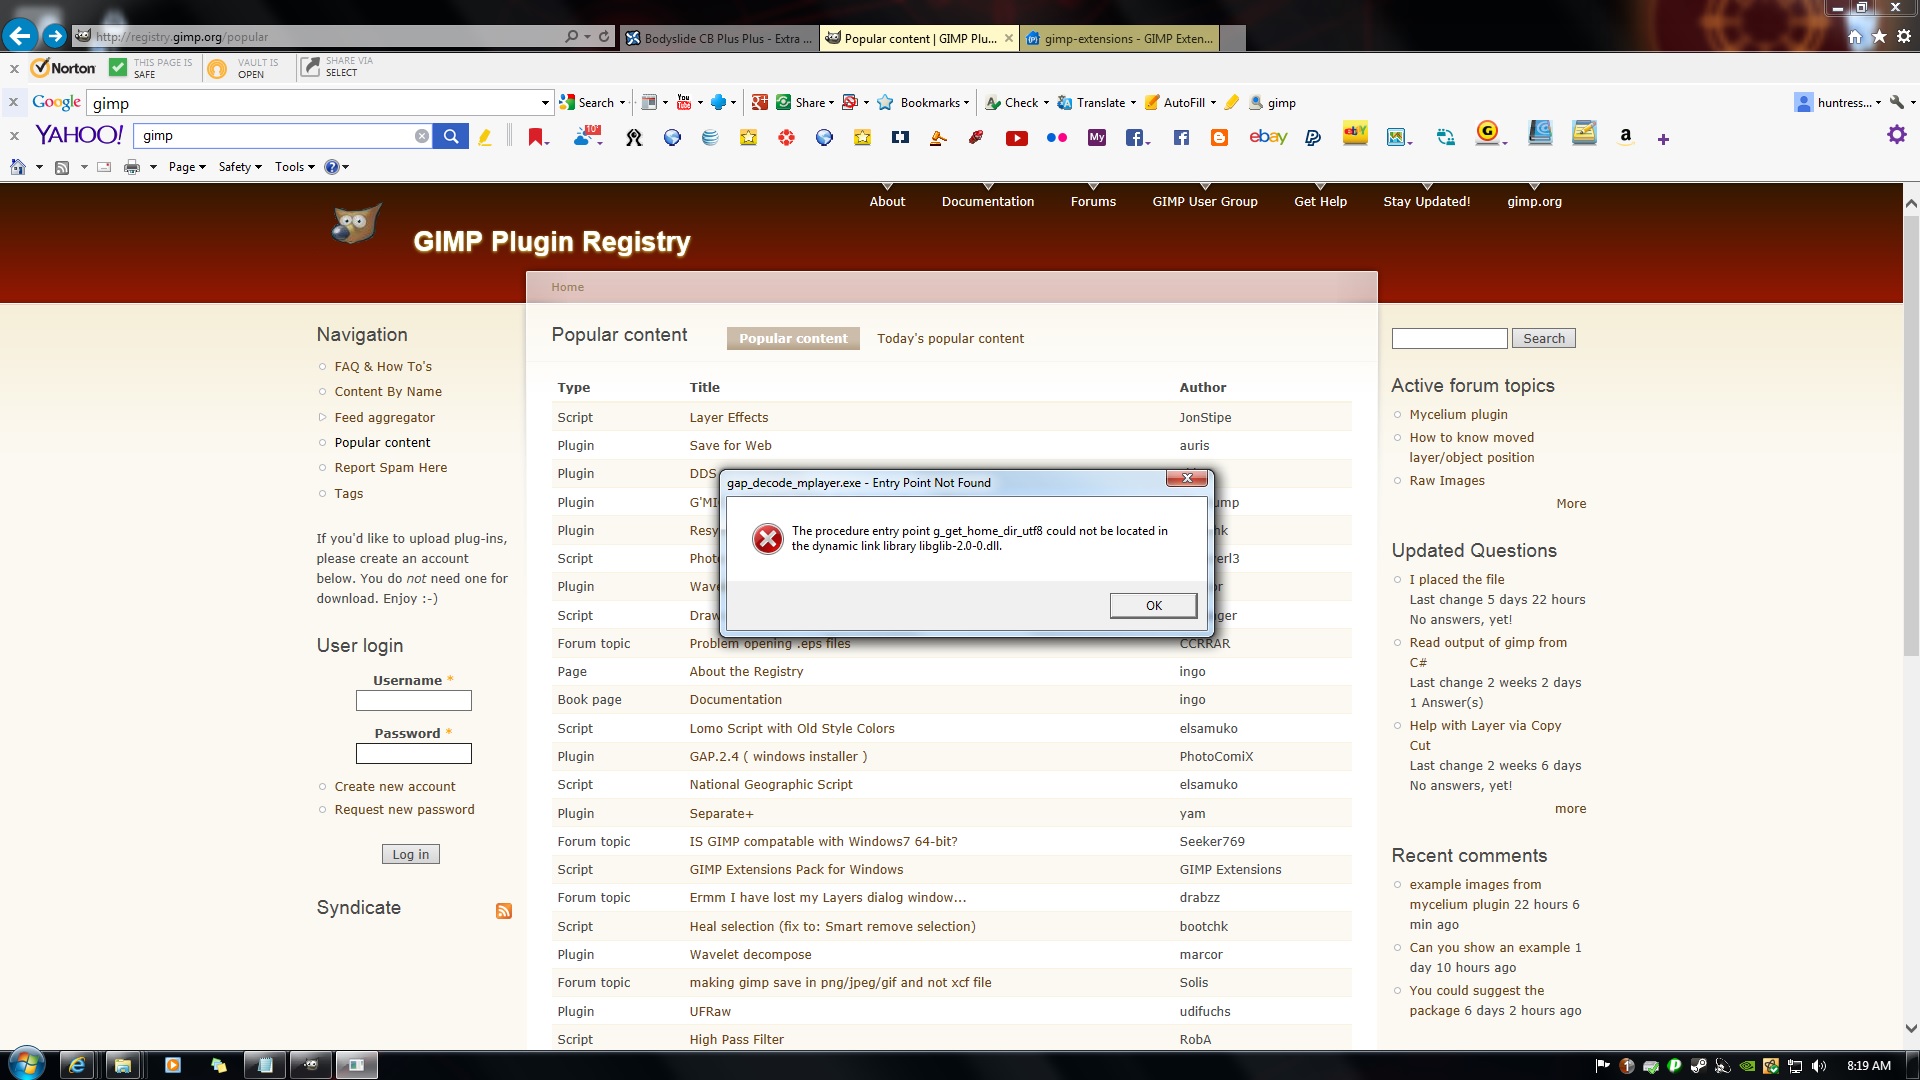
Task: Open the Layer Effects script link
Action: [x=729, y=418]
